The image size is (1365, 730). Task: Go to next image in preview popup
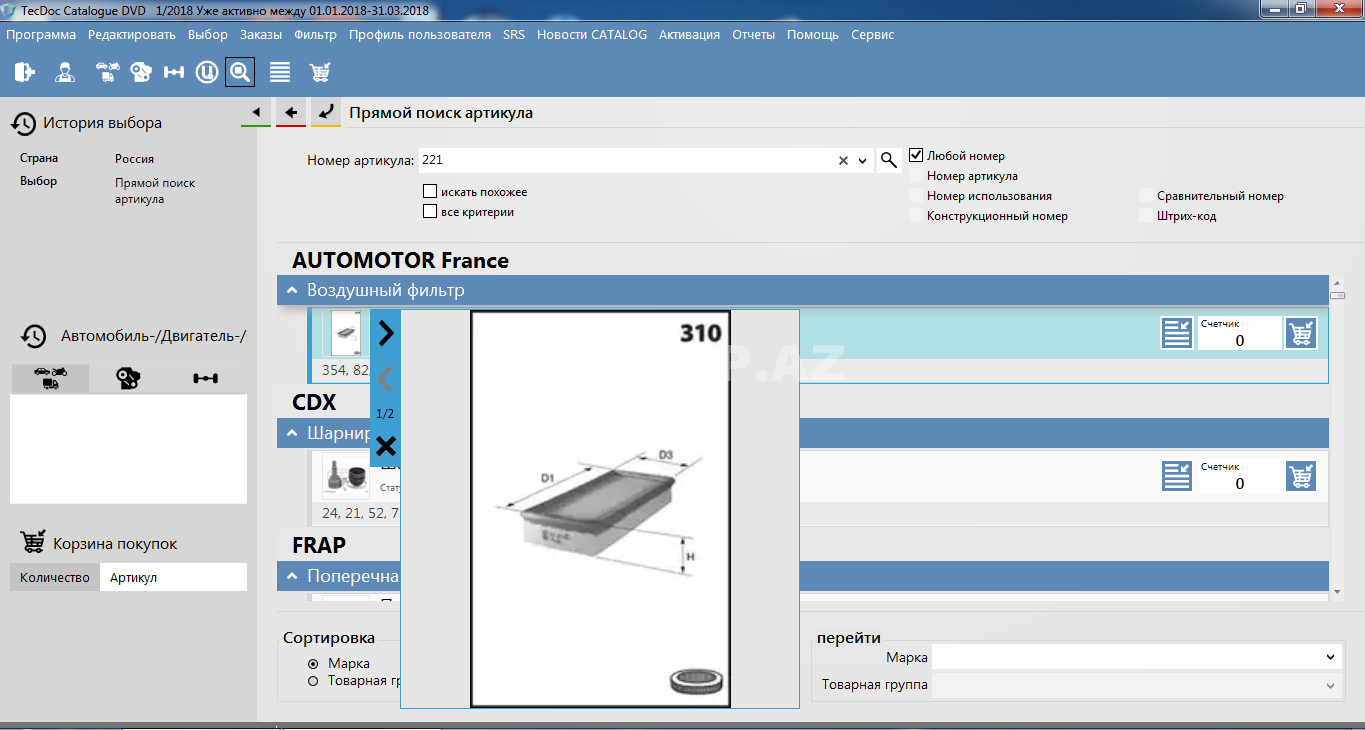[x=386, y=332]
